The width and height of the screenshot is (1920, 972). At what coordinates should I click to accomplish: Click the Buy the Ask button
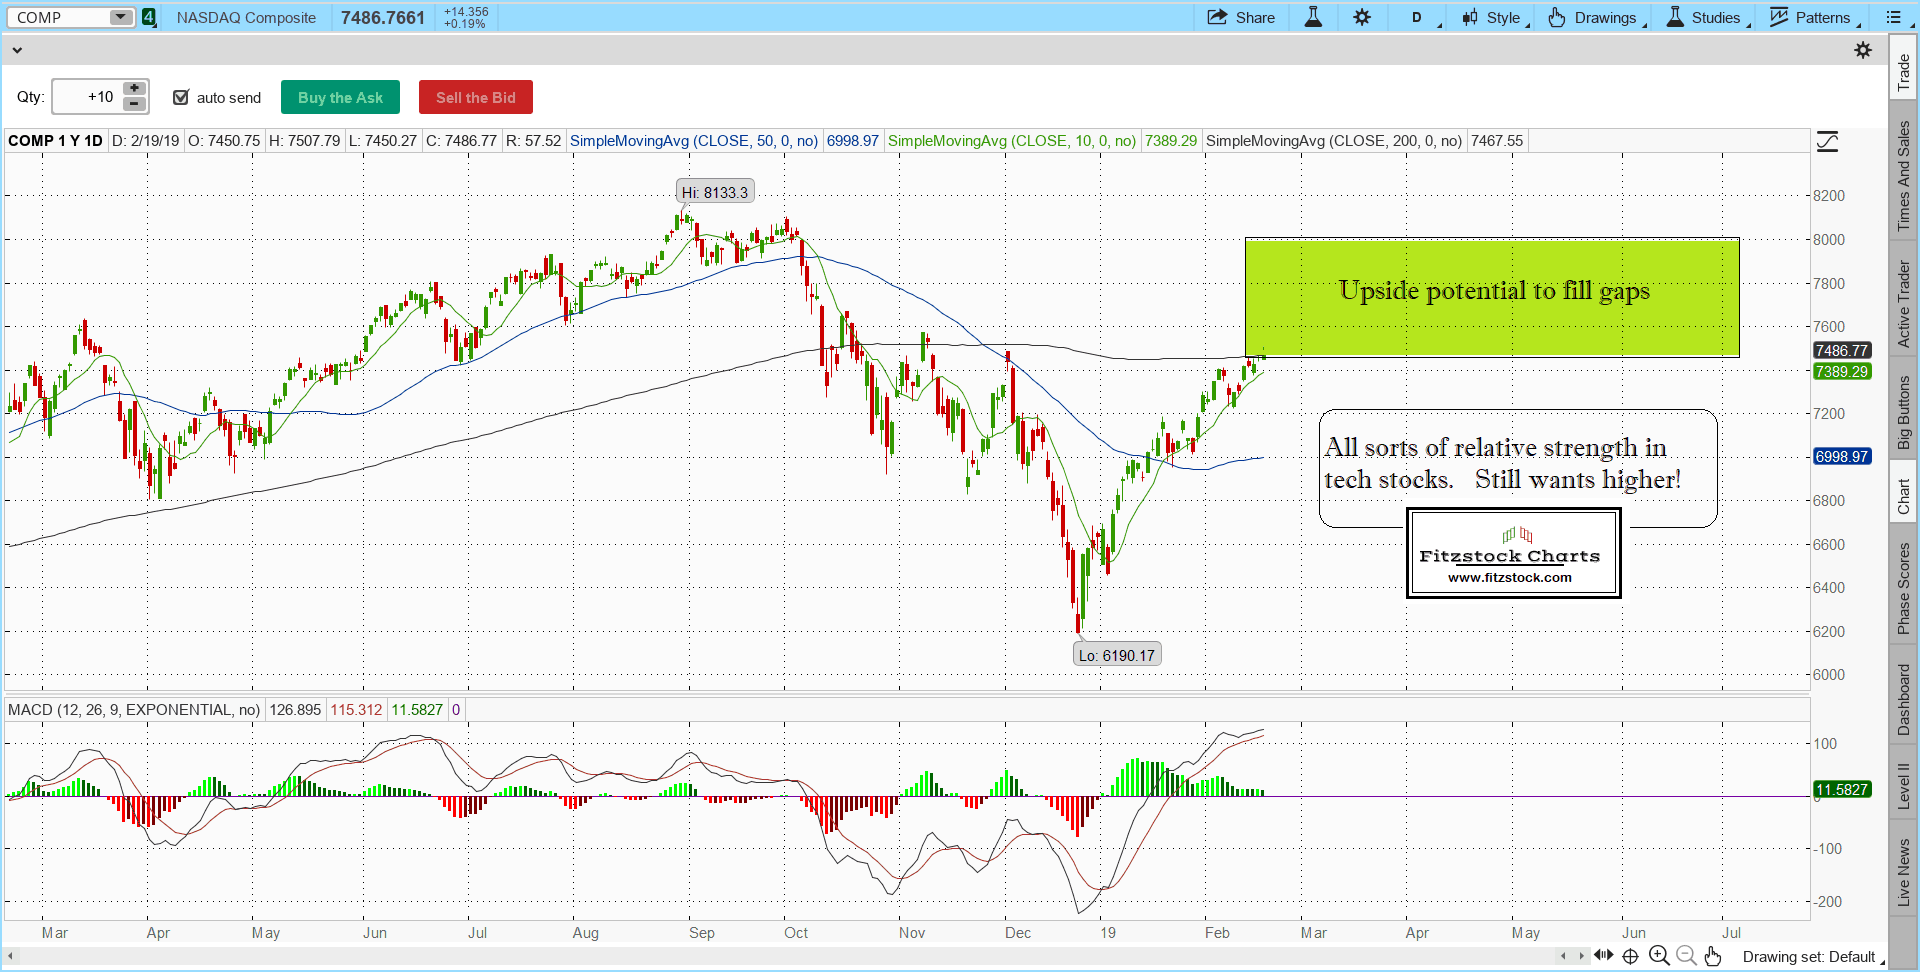(x=340, y=97)
